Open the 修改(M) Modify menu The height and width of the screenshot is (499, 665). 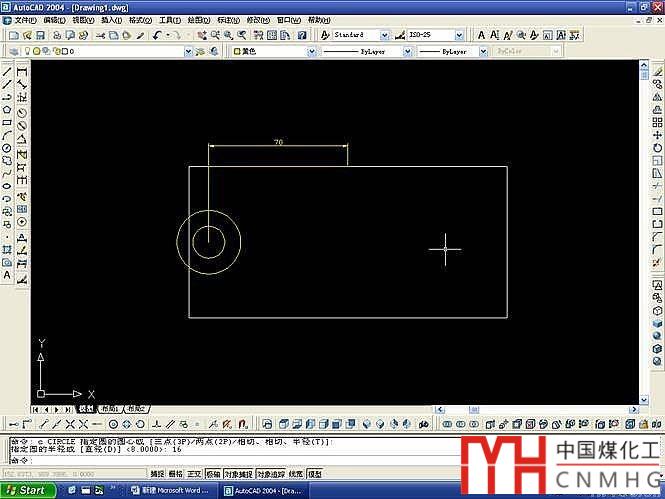click(258, 20)
